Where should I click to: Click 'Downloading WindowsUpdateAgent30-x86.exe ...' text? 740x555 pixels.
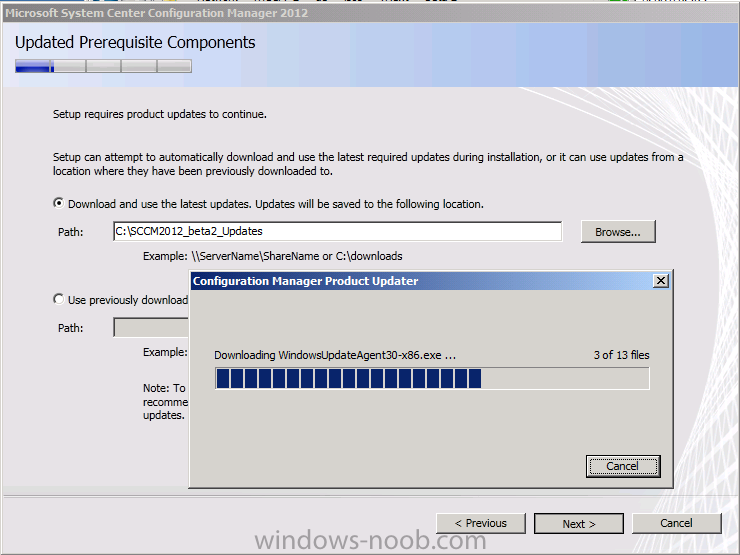tap(335, 355)
